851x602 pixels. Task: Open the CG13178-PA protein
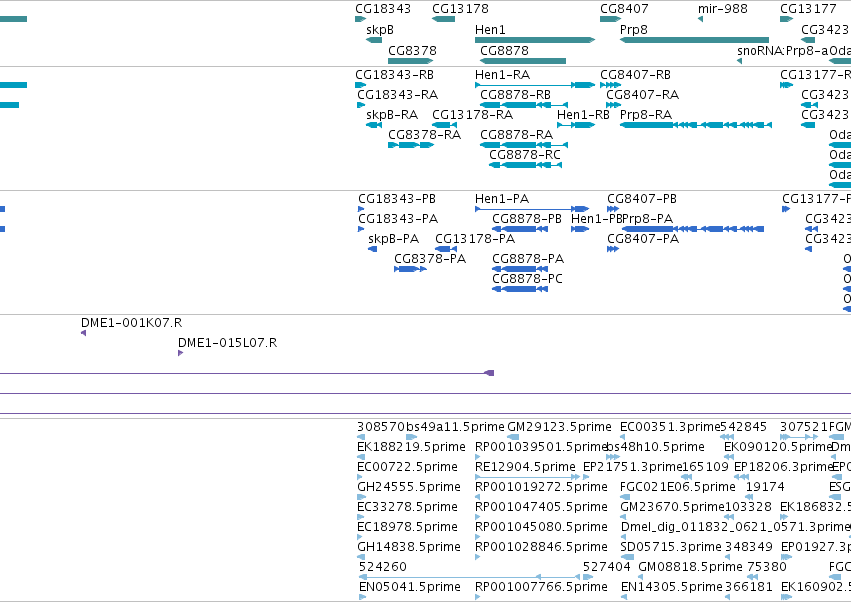click(475, 239)
